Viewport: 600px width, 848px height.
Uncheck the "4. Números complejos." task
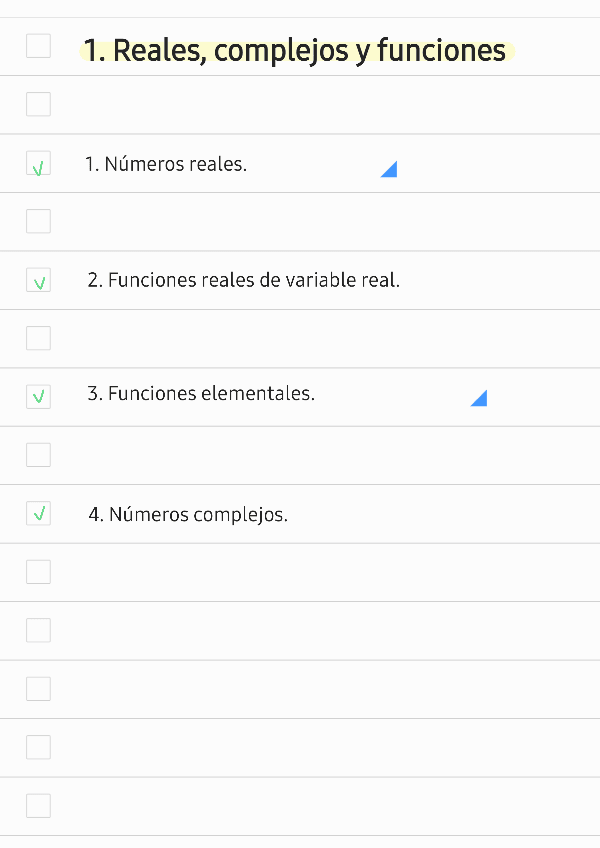tap(38, 513)
